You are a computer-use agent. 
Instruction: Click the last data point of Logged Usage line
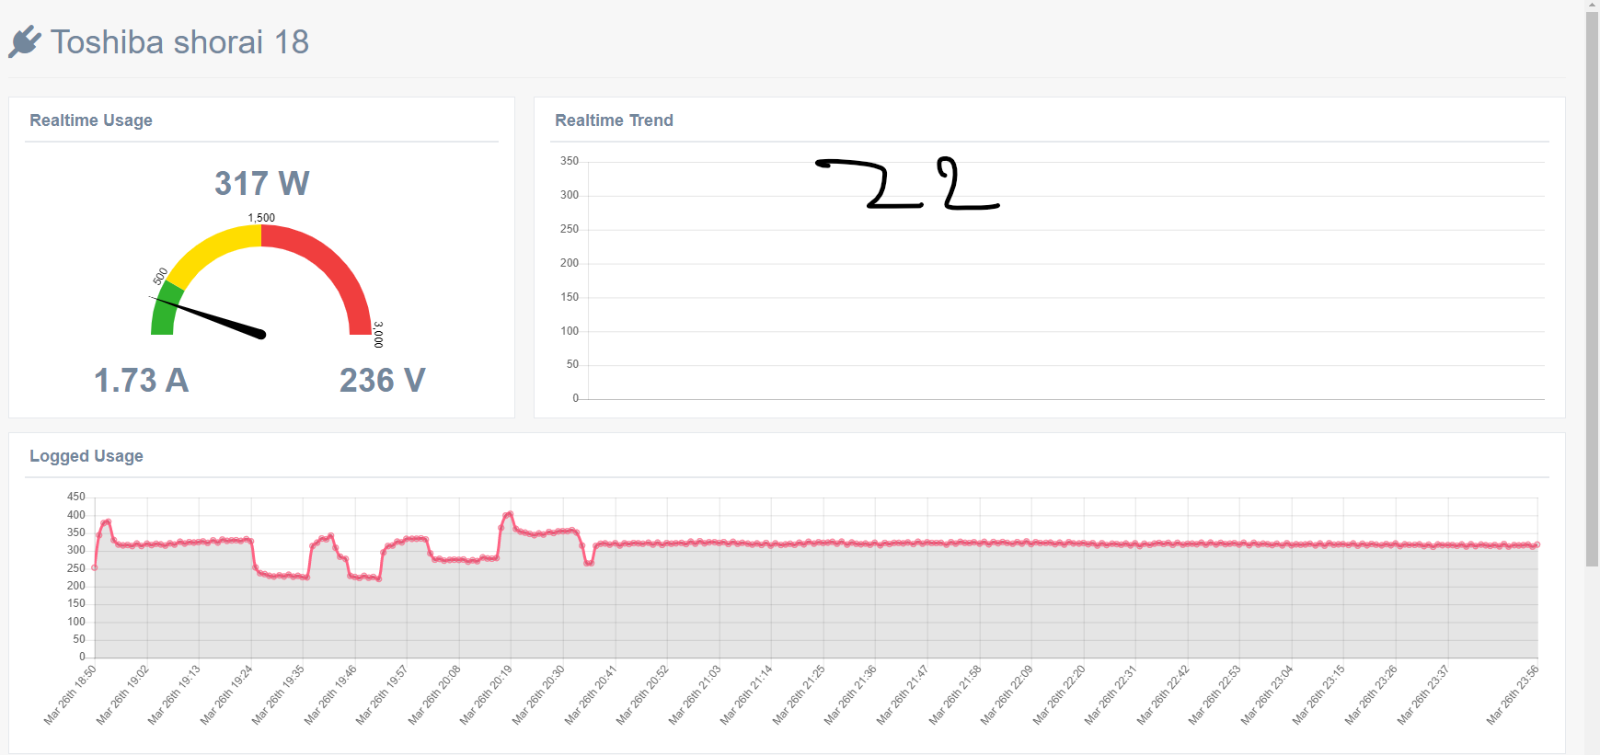1537,545
